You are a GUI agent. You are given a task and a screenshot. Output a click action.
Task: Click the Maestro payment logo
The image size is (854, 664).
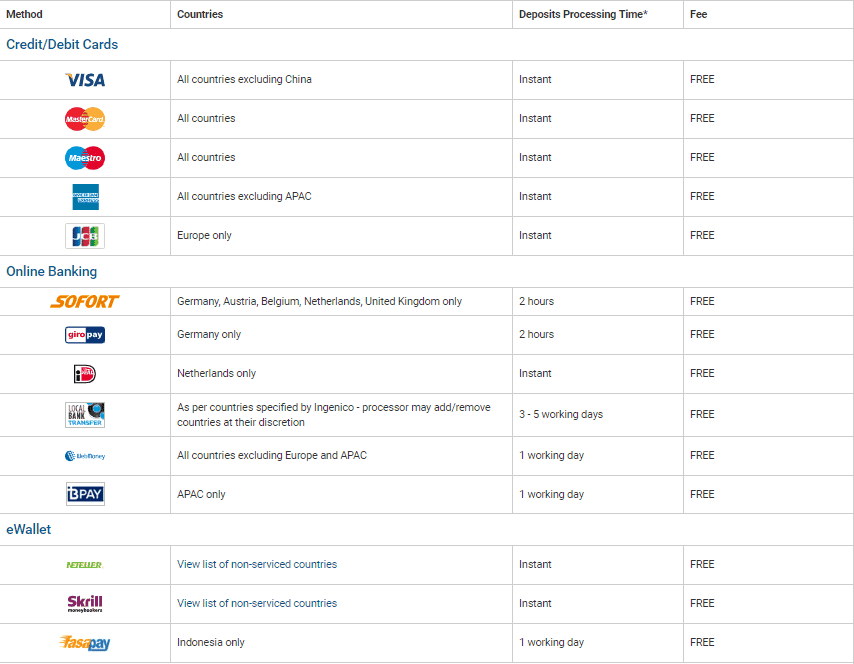(x=85, y=158)
